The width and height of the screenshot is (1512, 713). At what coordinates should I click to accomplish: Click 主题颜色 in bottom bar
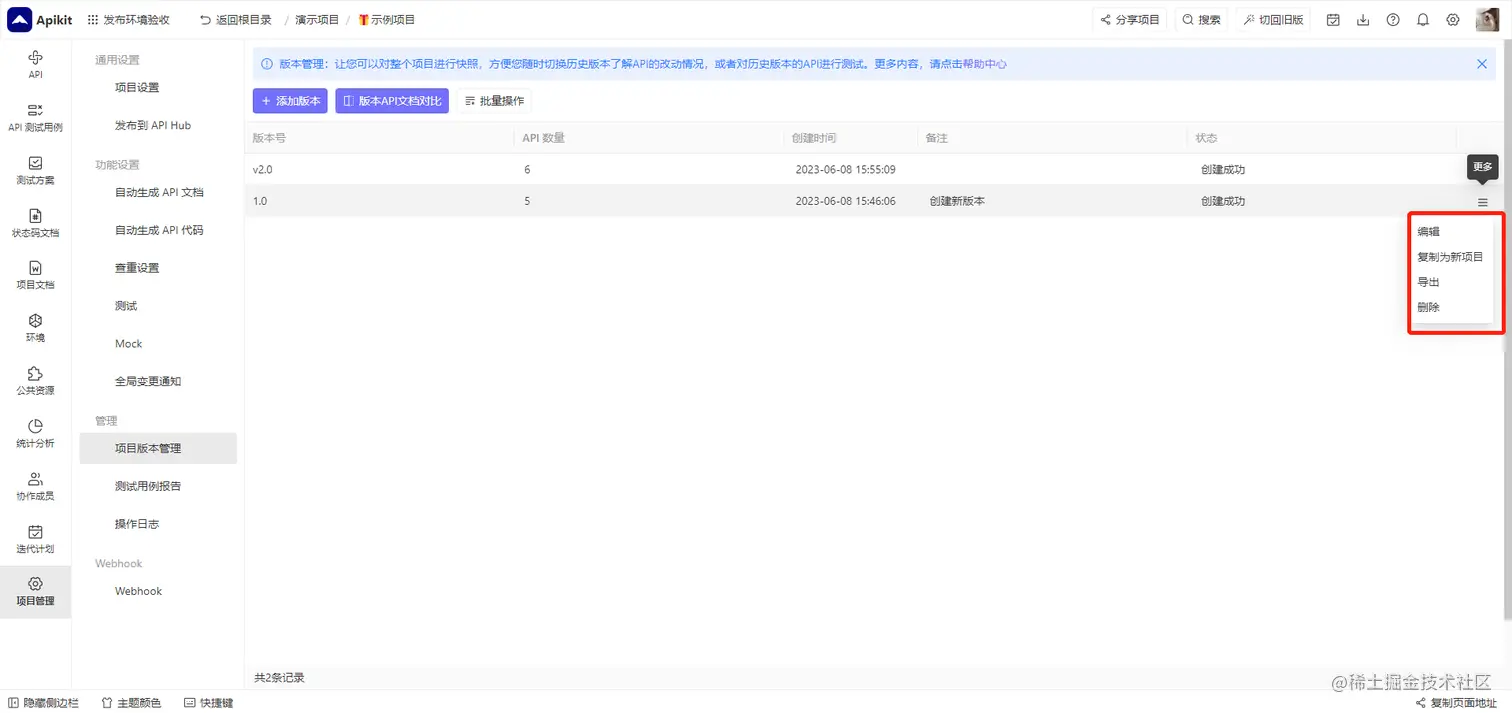(x=131, y=703)
